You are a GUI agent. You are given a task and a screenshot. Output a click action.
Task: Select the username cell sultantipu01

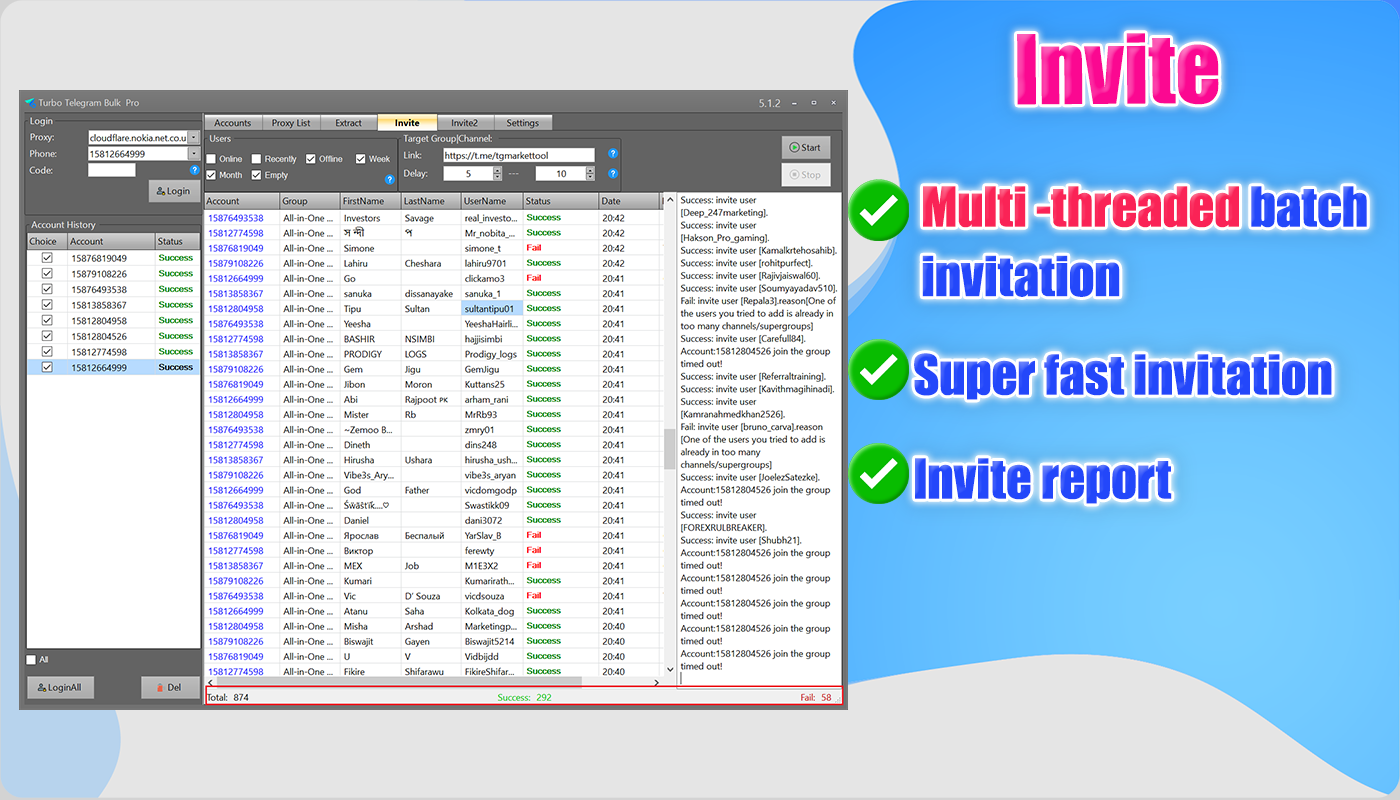coord(492,309)
